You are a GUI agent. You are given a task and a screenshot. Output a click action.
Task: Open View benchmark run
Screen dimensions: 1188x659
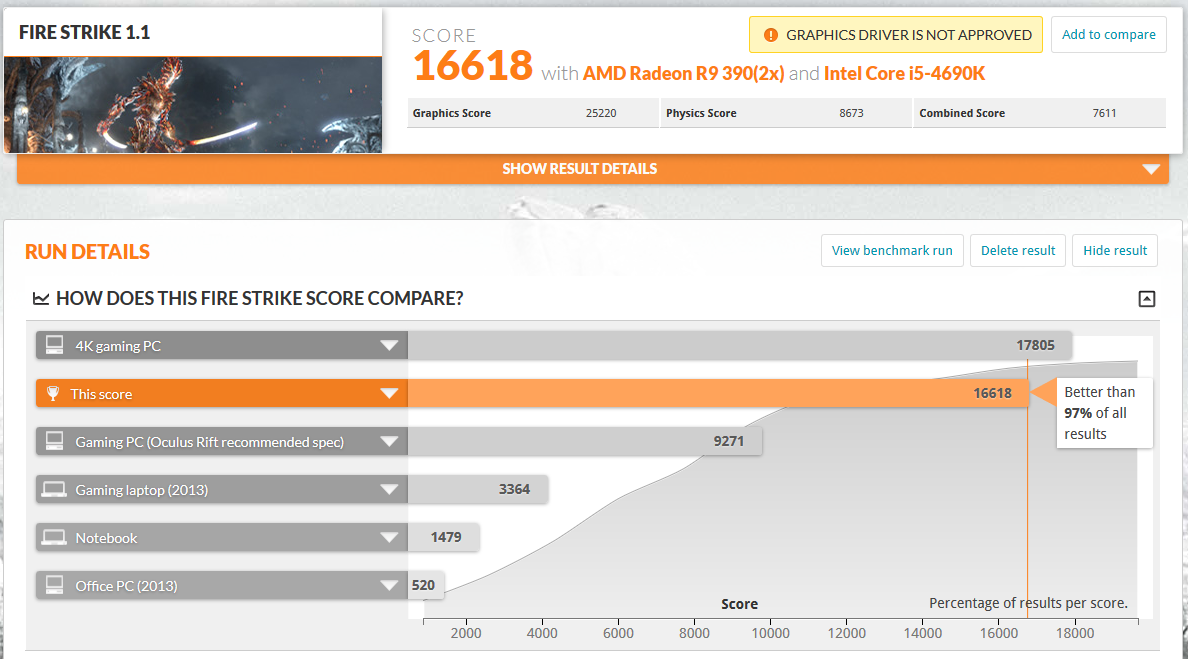tap(892, 251)
